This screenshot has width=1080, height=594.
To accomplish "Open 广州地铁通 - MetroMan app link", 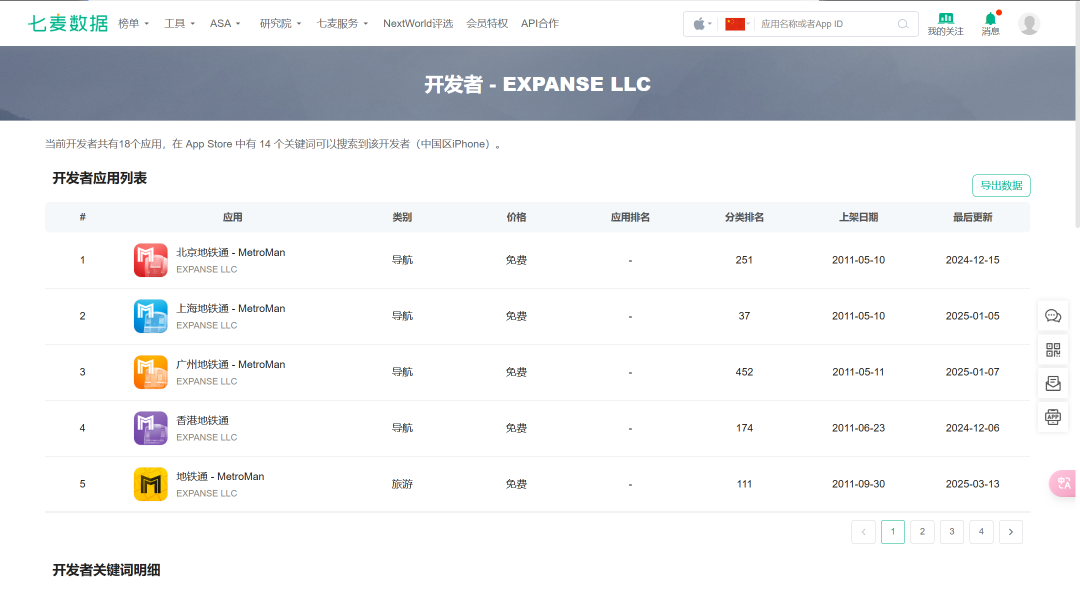I will coord(231,364).
